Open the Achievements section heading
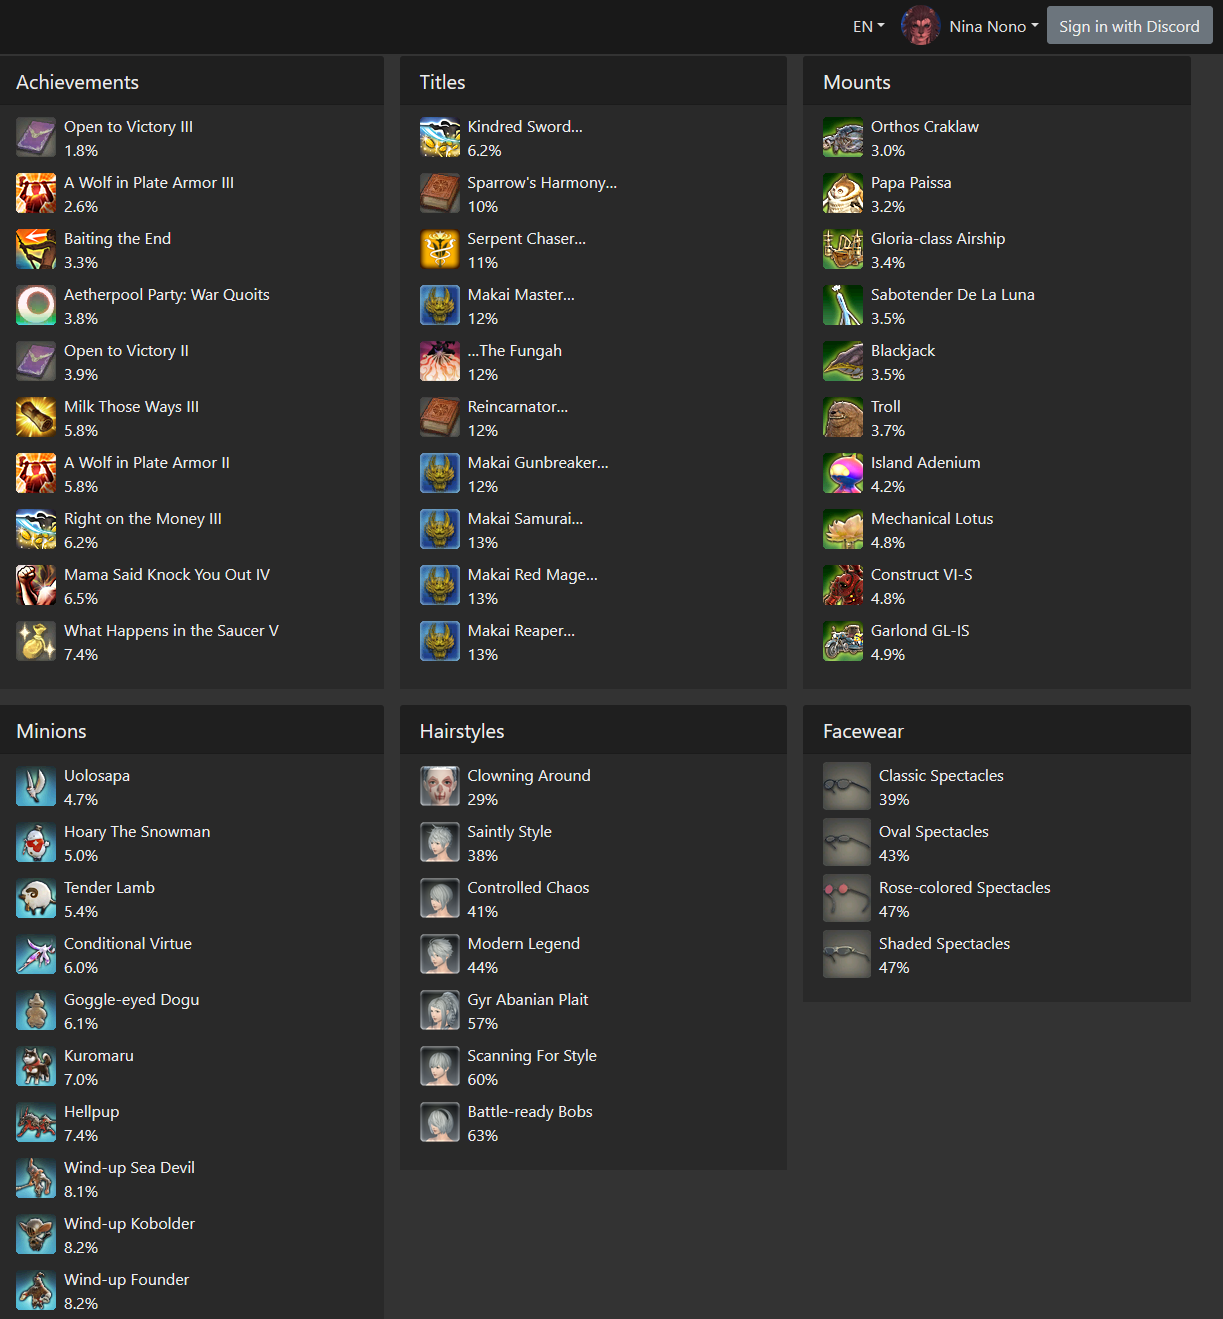Screen dimensions: 1223x1319 pos(78,82)
